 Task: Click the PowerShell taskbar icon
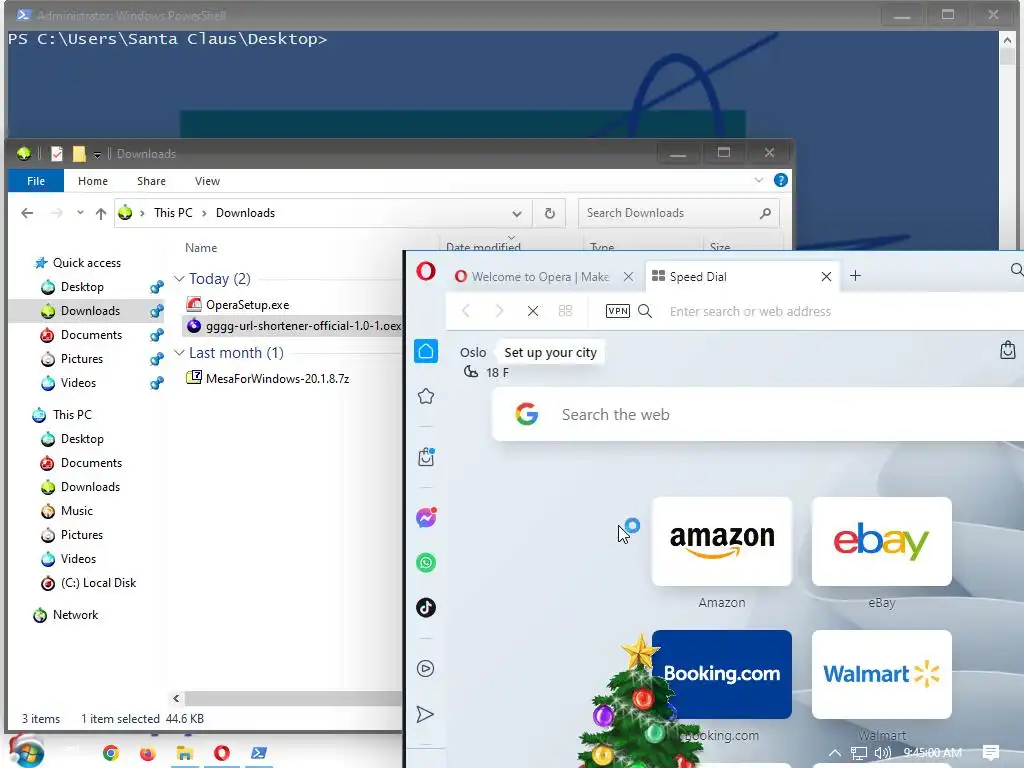coord(259,753)
